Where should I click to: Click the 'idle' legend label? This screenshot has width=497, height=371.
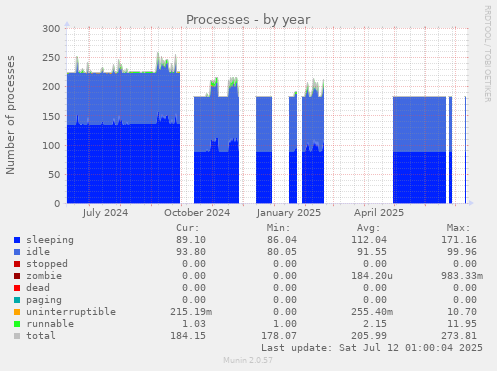pos(38,252)
